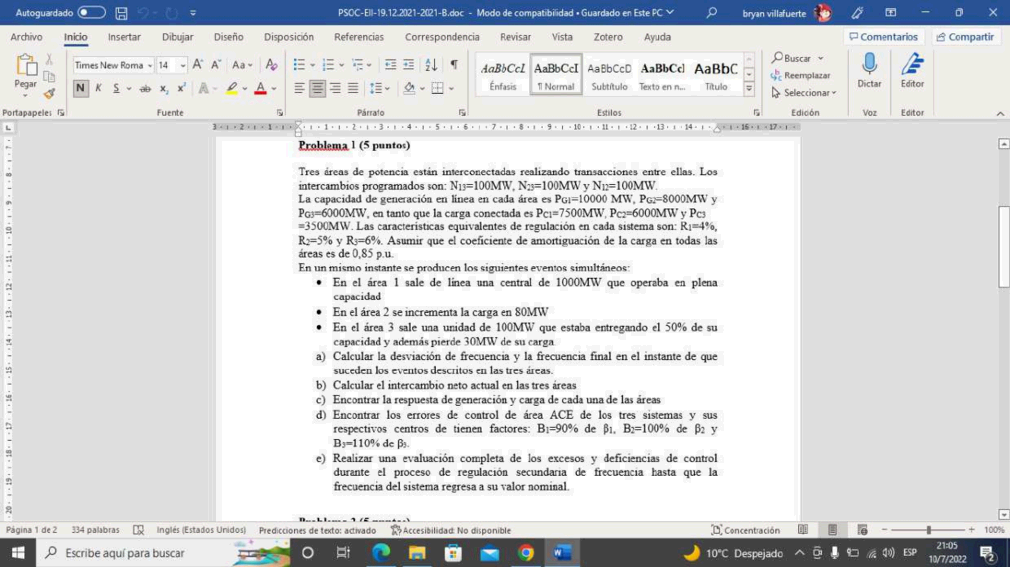
Task: Toggle subscript formatting
Action: click(164, 88)
